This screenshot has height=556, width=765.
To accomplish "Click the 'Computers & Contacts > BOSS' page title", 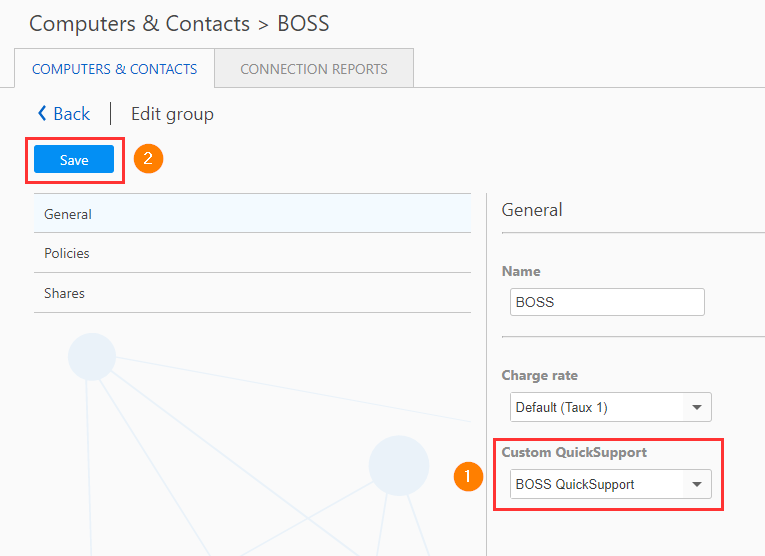I will click(179, 22).
